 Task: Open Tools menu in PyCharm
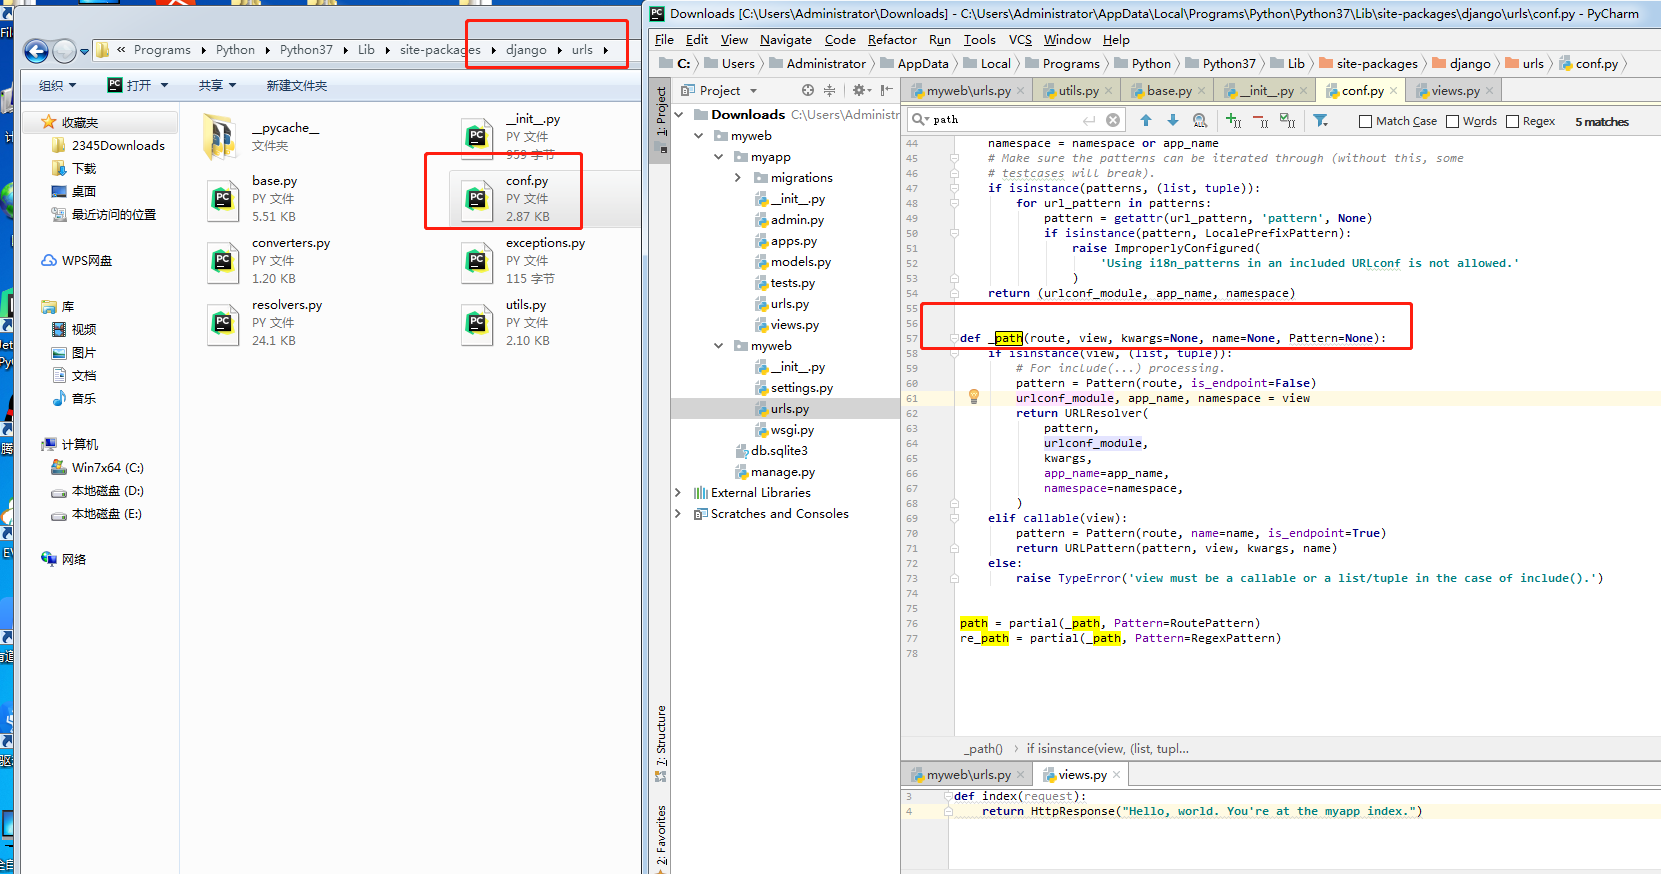click(979, 40)
